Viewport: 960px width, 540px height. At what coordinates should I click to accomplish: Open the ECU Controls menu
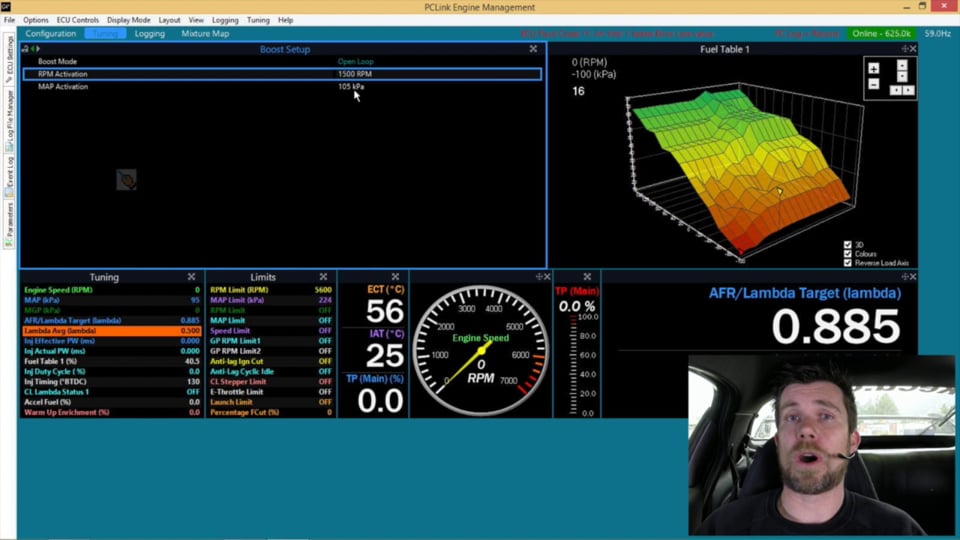click(78, 20)
